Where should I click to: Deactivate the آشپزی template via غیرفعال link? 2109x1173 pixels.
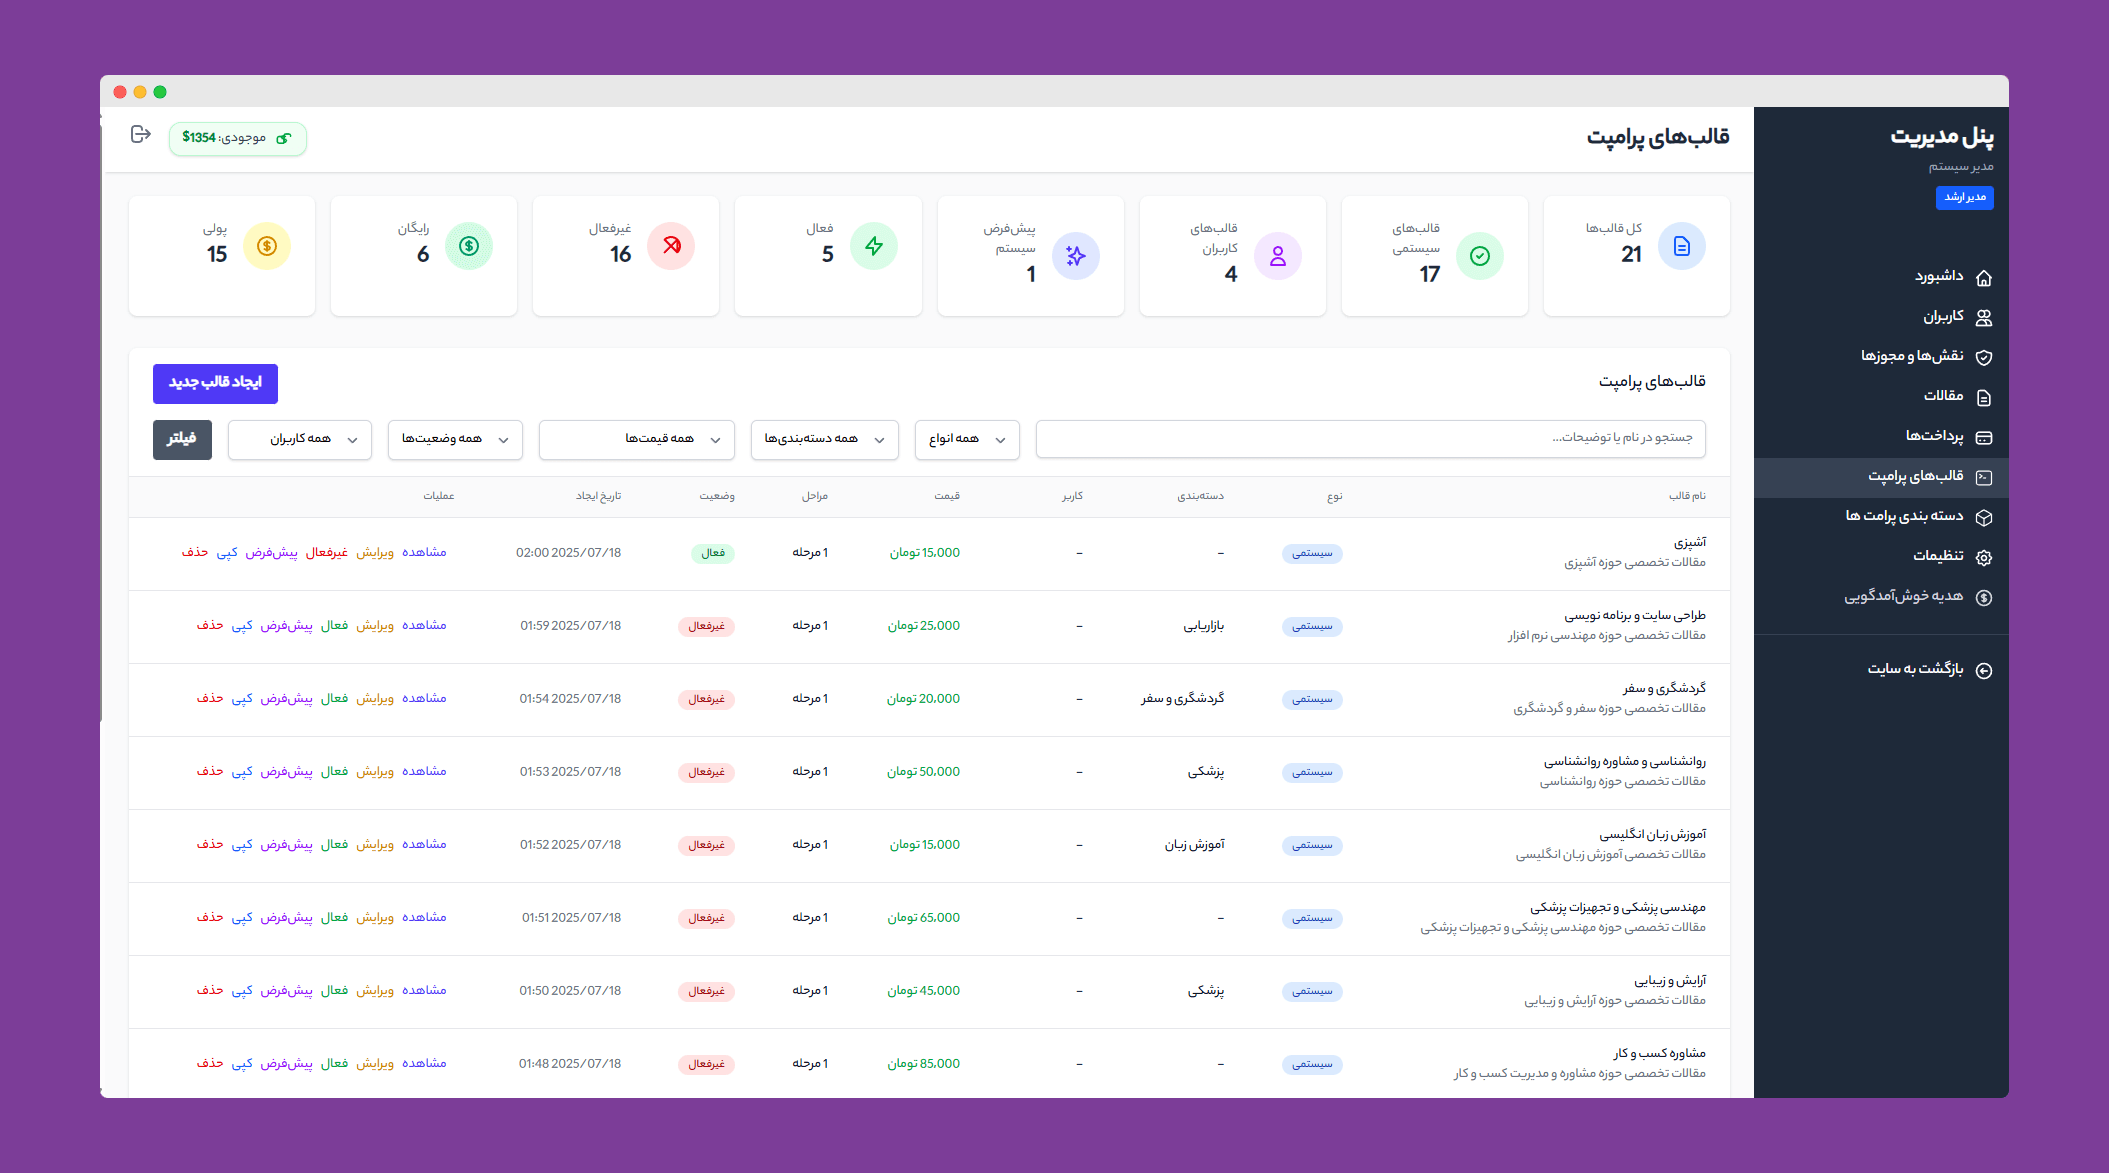[326, 552]
